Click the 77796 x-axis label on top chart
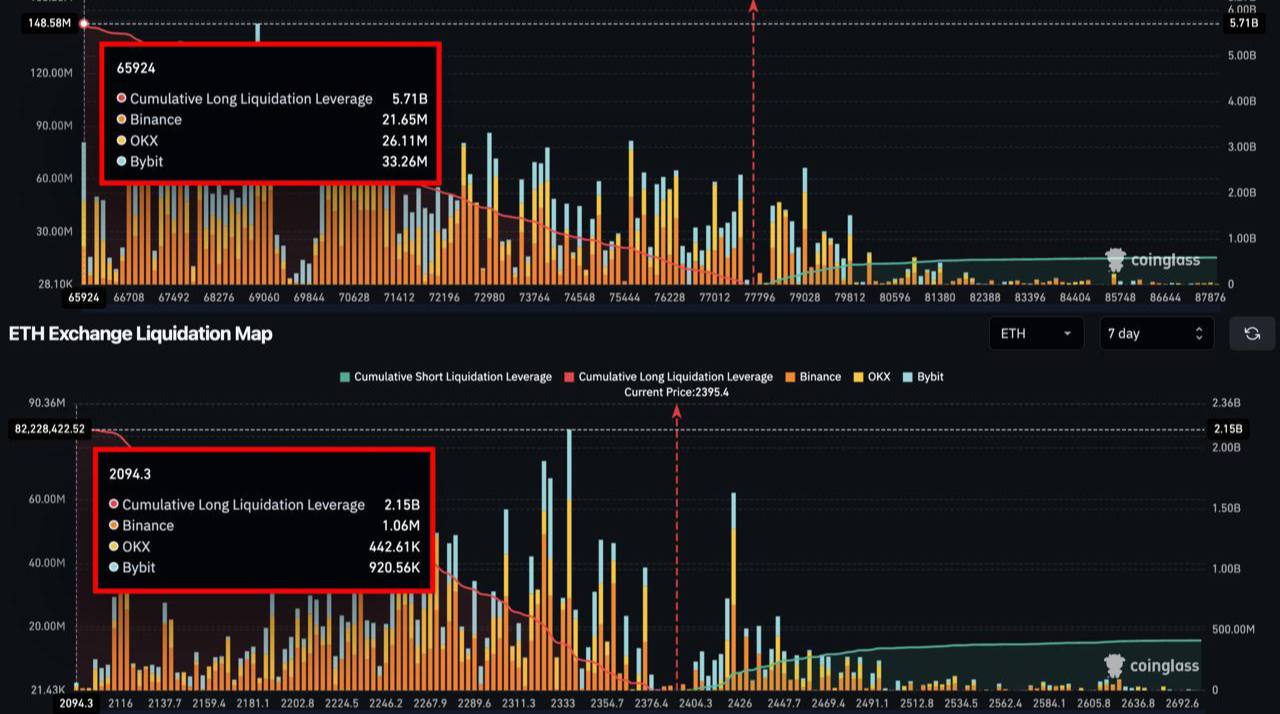Viewport: 1280px width, 714px height. coord(761,297)
